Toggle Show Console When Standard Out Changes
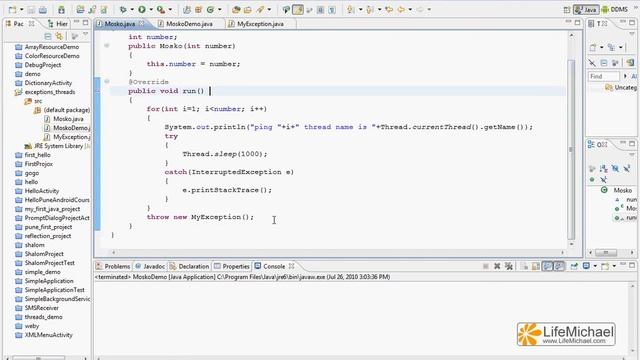The width and height of the screenshot is (640, 360). 547,266
